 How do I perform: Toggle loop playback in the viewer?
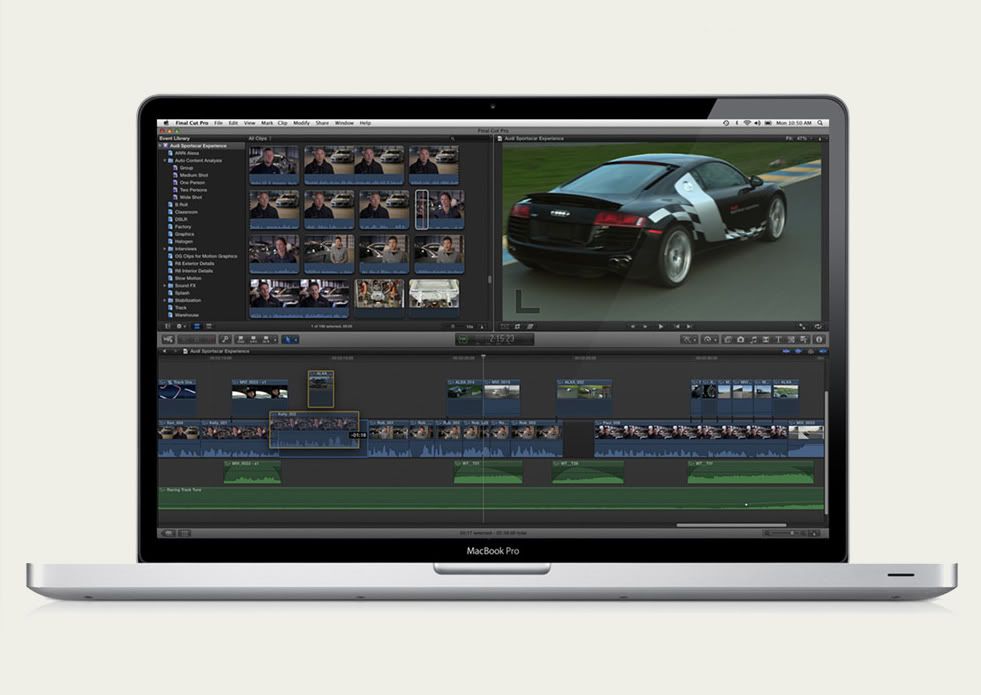tap(818, 327)
